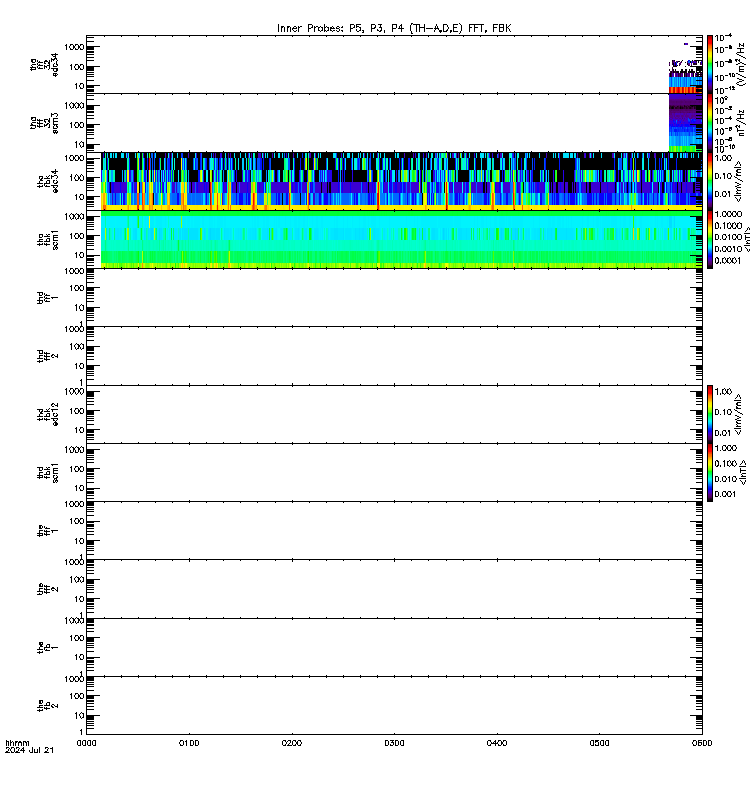This screenshot has height=800, width=750.
Task: Click the thd fbk edc12 <|mV/m|> color bar
Action: point(710,414)
